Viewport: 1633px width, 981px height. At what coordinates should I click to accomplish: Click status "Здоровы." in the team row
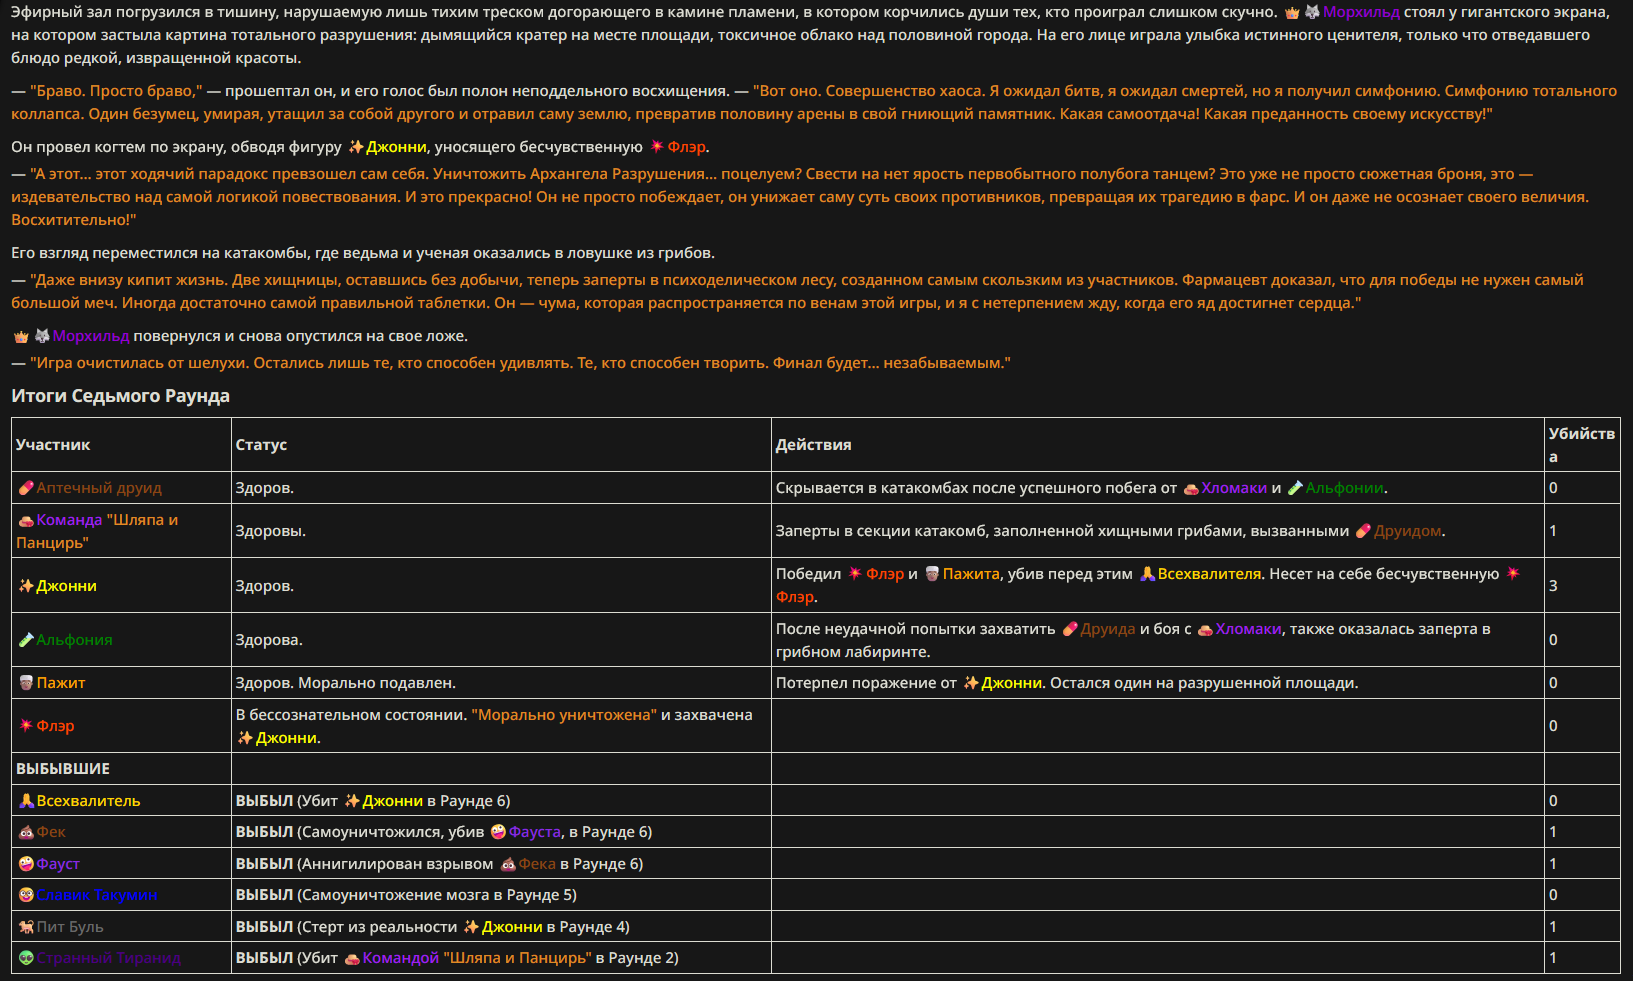tap(271, 531)
